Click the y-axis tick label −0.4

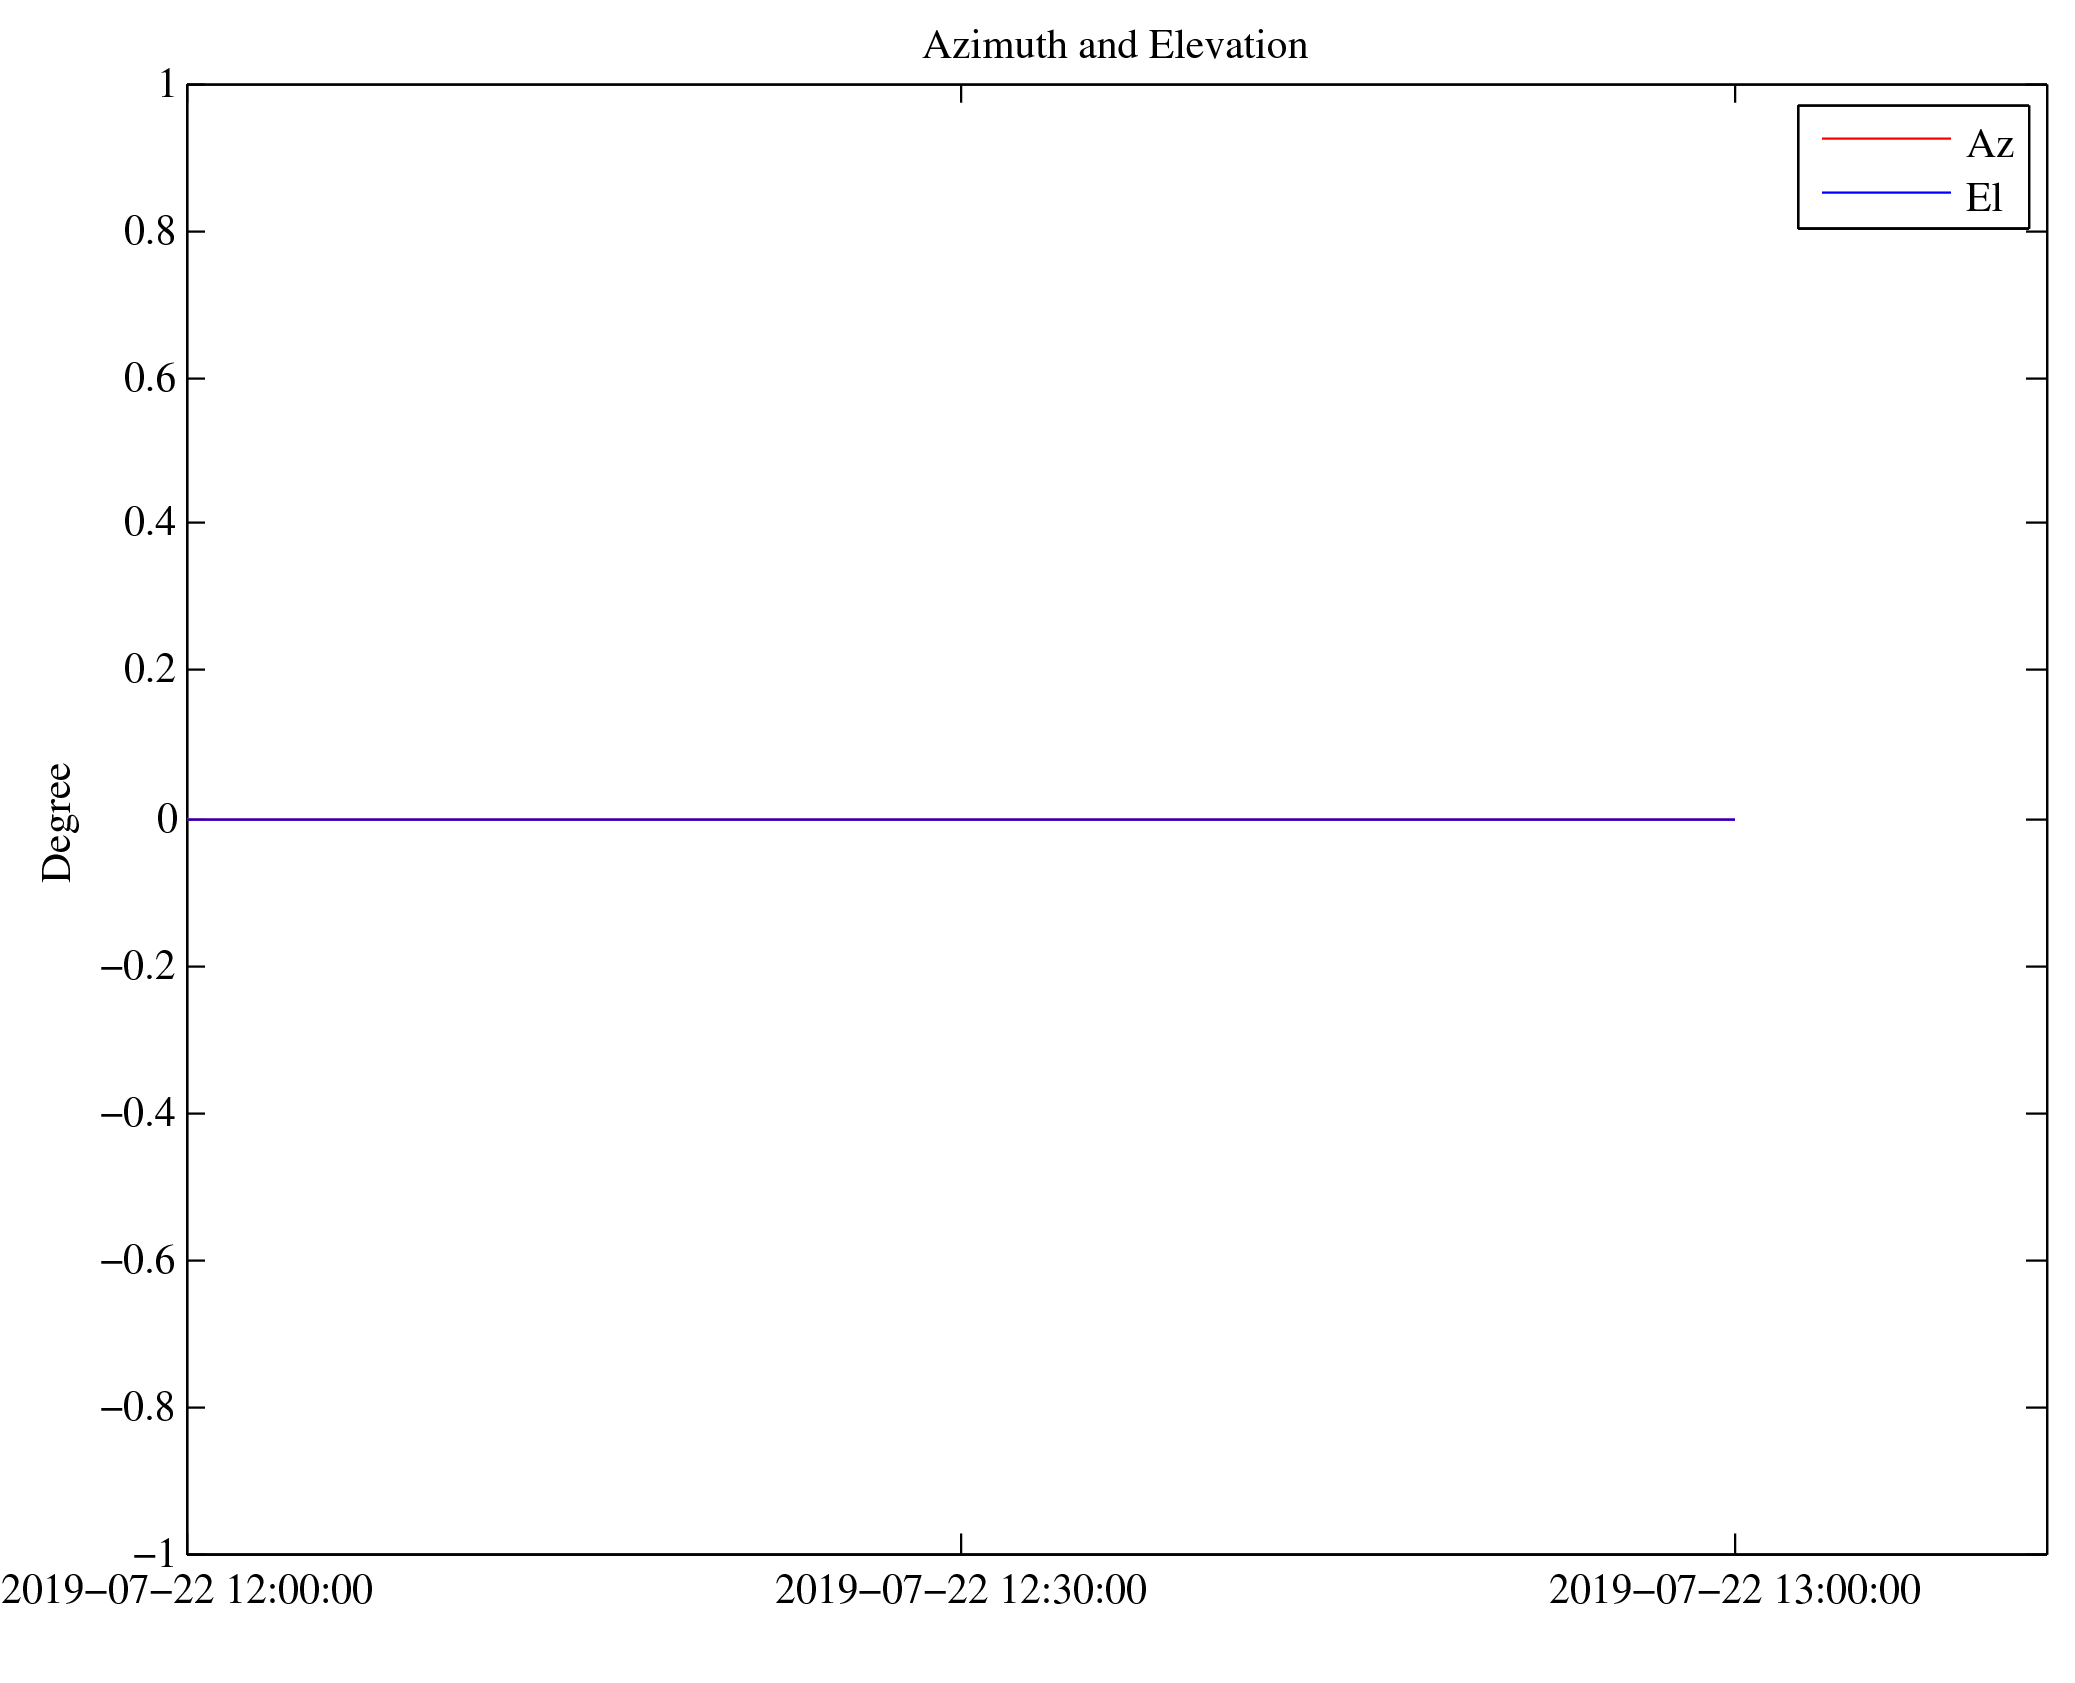click(x=138, y=1113)
